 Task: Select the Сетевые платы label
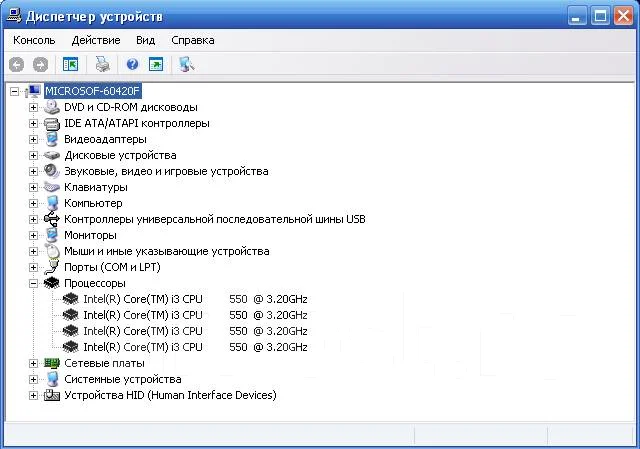[x=104, y=363]
